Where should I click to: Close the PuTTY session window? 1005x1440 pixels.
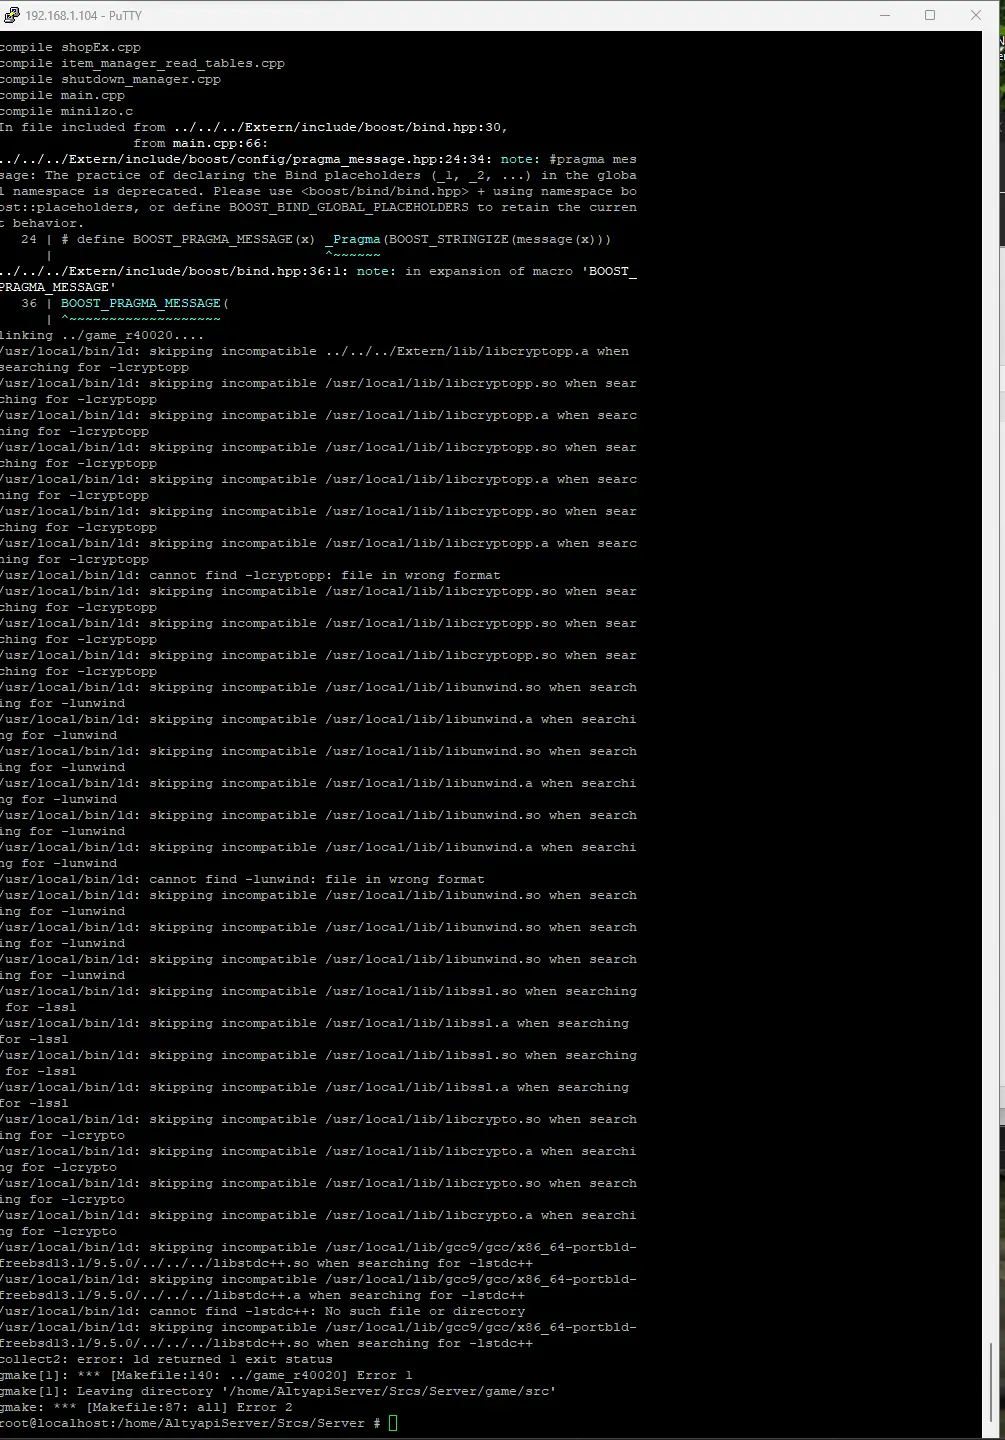click(976, 15)
